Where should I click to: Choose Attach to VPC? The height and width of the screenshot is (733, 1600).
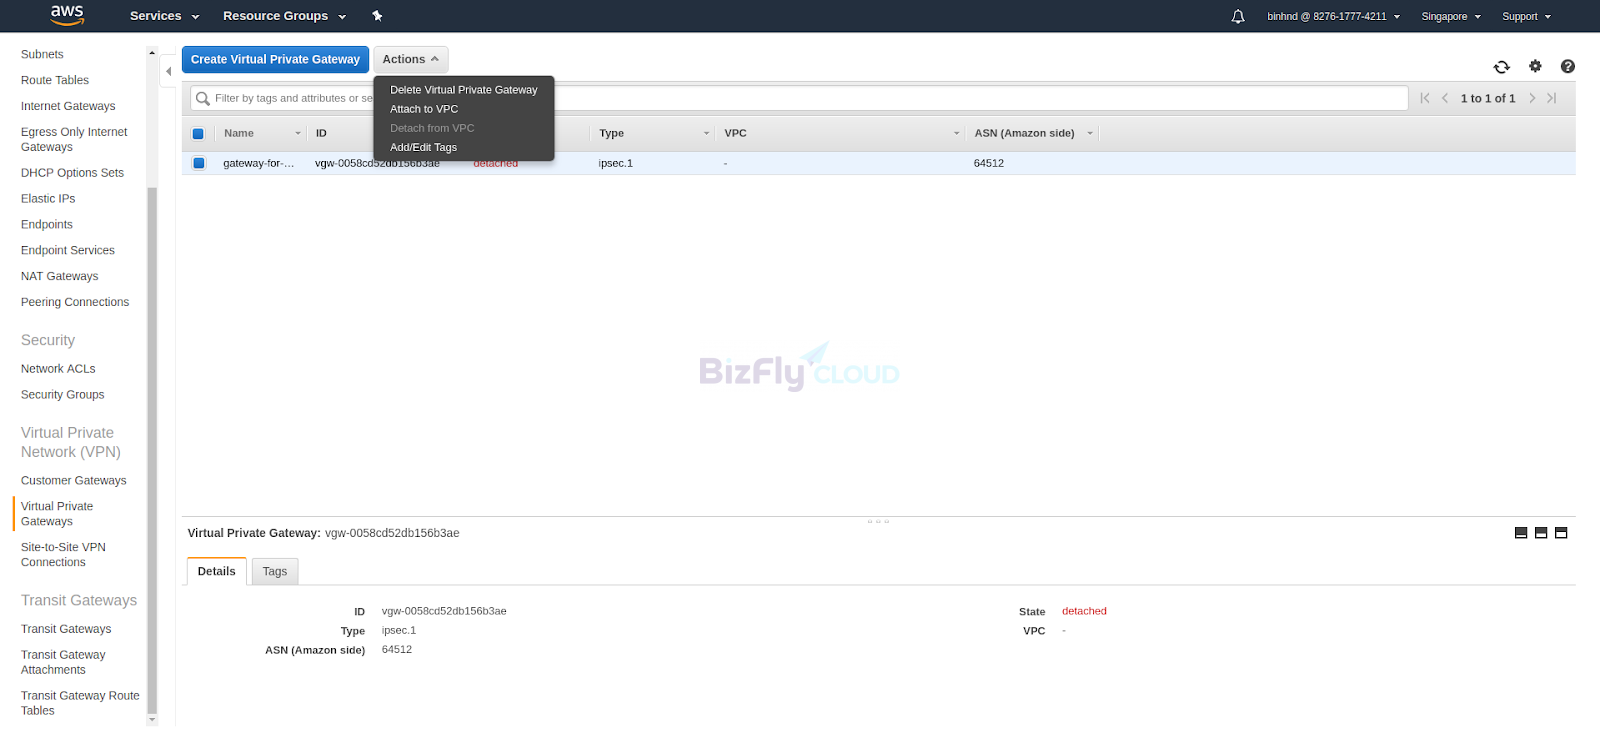click(x=424, y=109)
